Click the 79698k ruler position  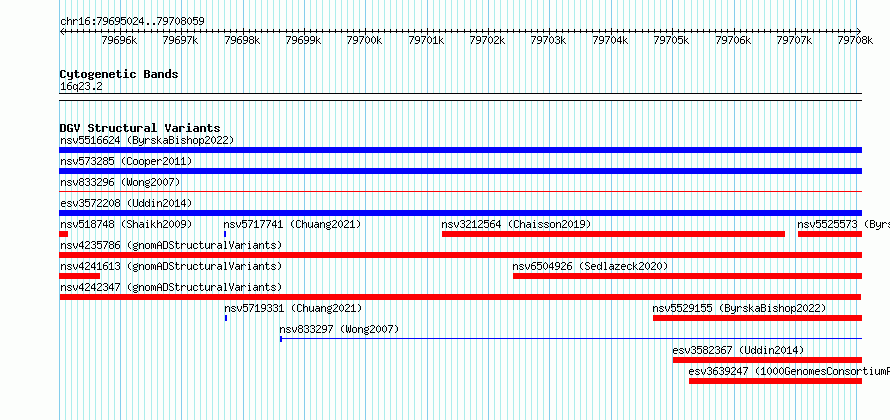pos(242,40)
